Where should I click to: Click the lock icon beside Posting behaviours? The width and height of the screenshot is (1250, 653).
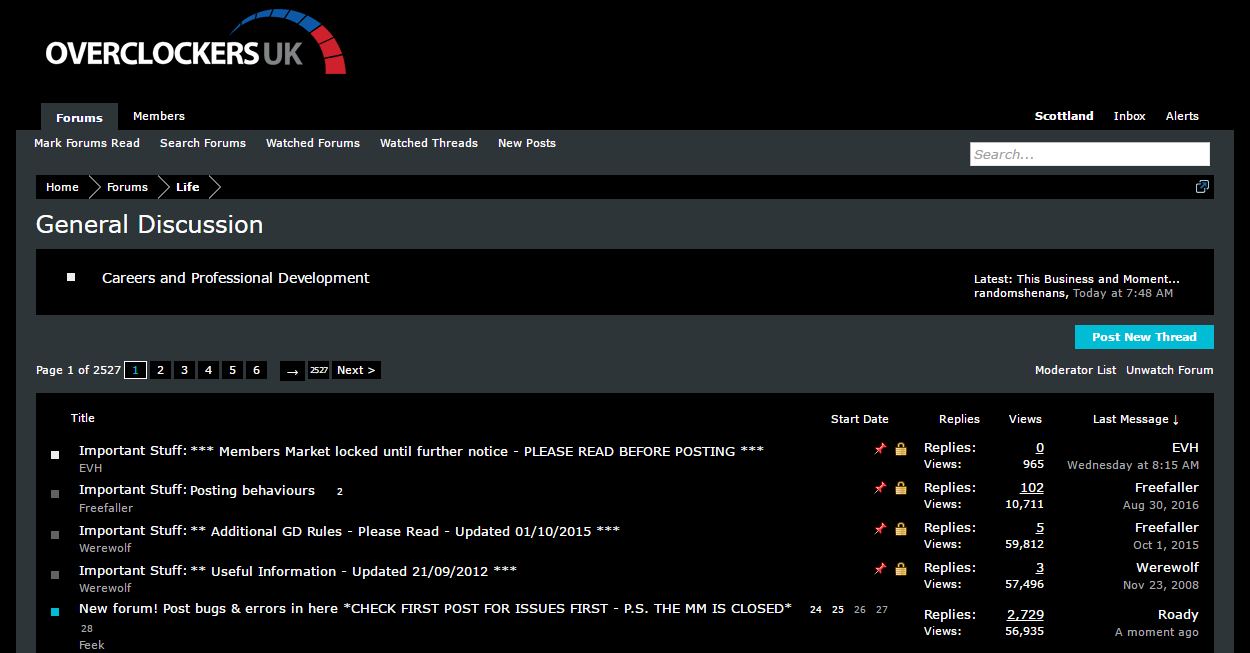click(x=900, y=489)
